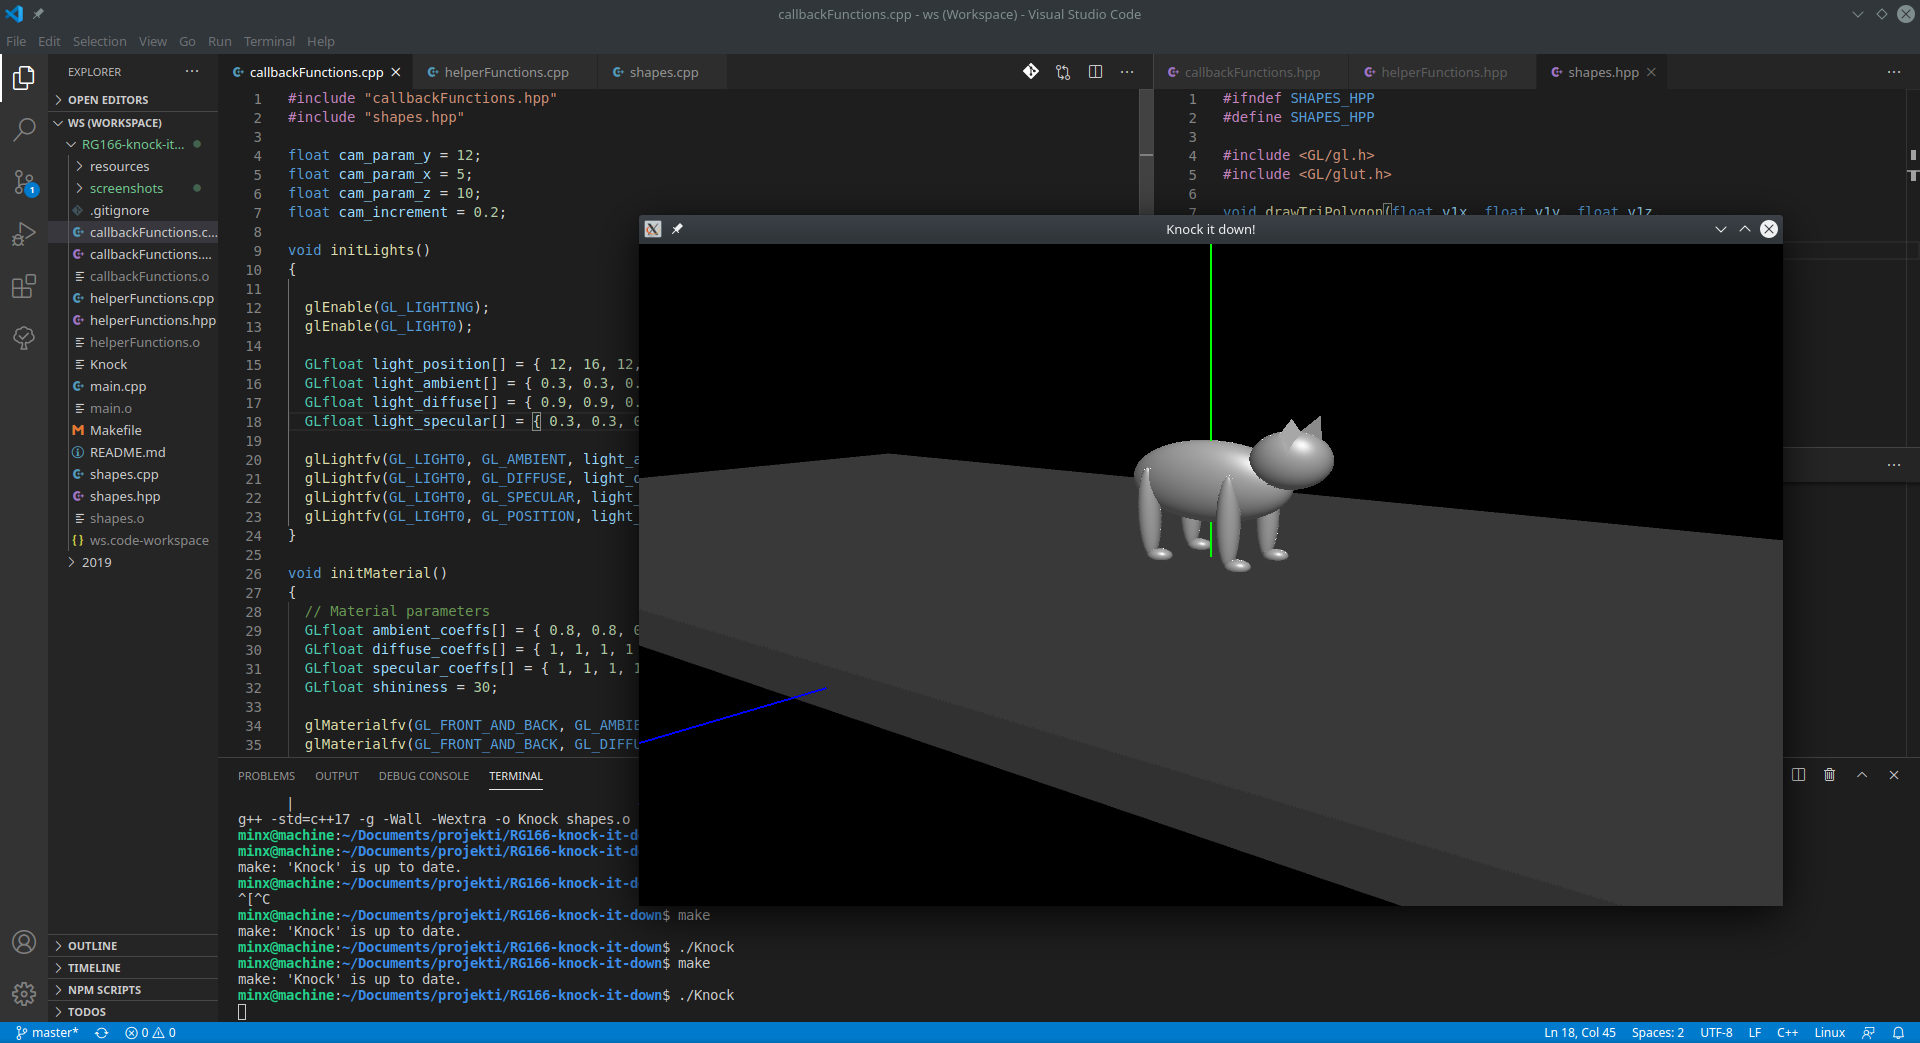Click the feedback icon in status bar
Image resolution: width=1920 pixels, height=1043 pixels.
[1868, 1033]
